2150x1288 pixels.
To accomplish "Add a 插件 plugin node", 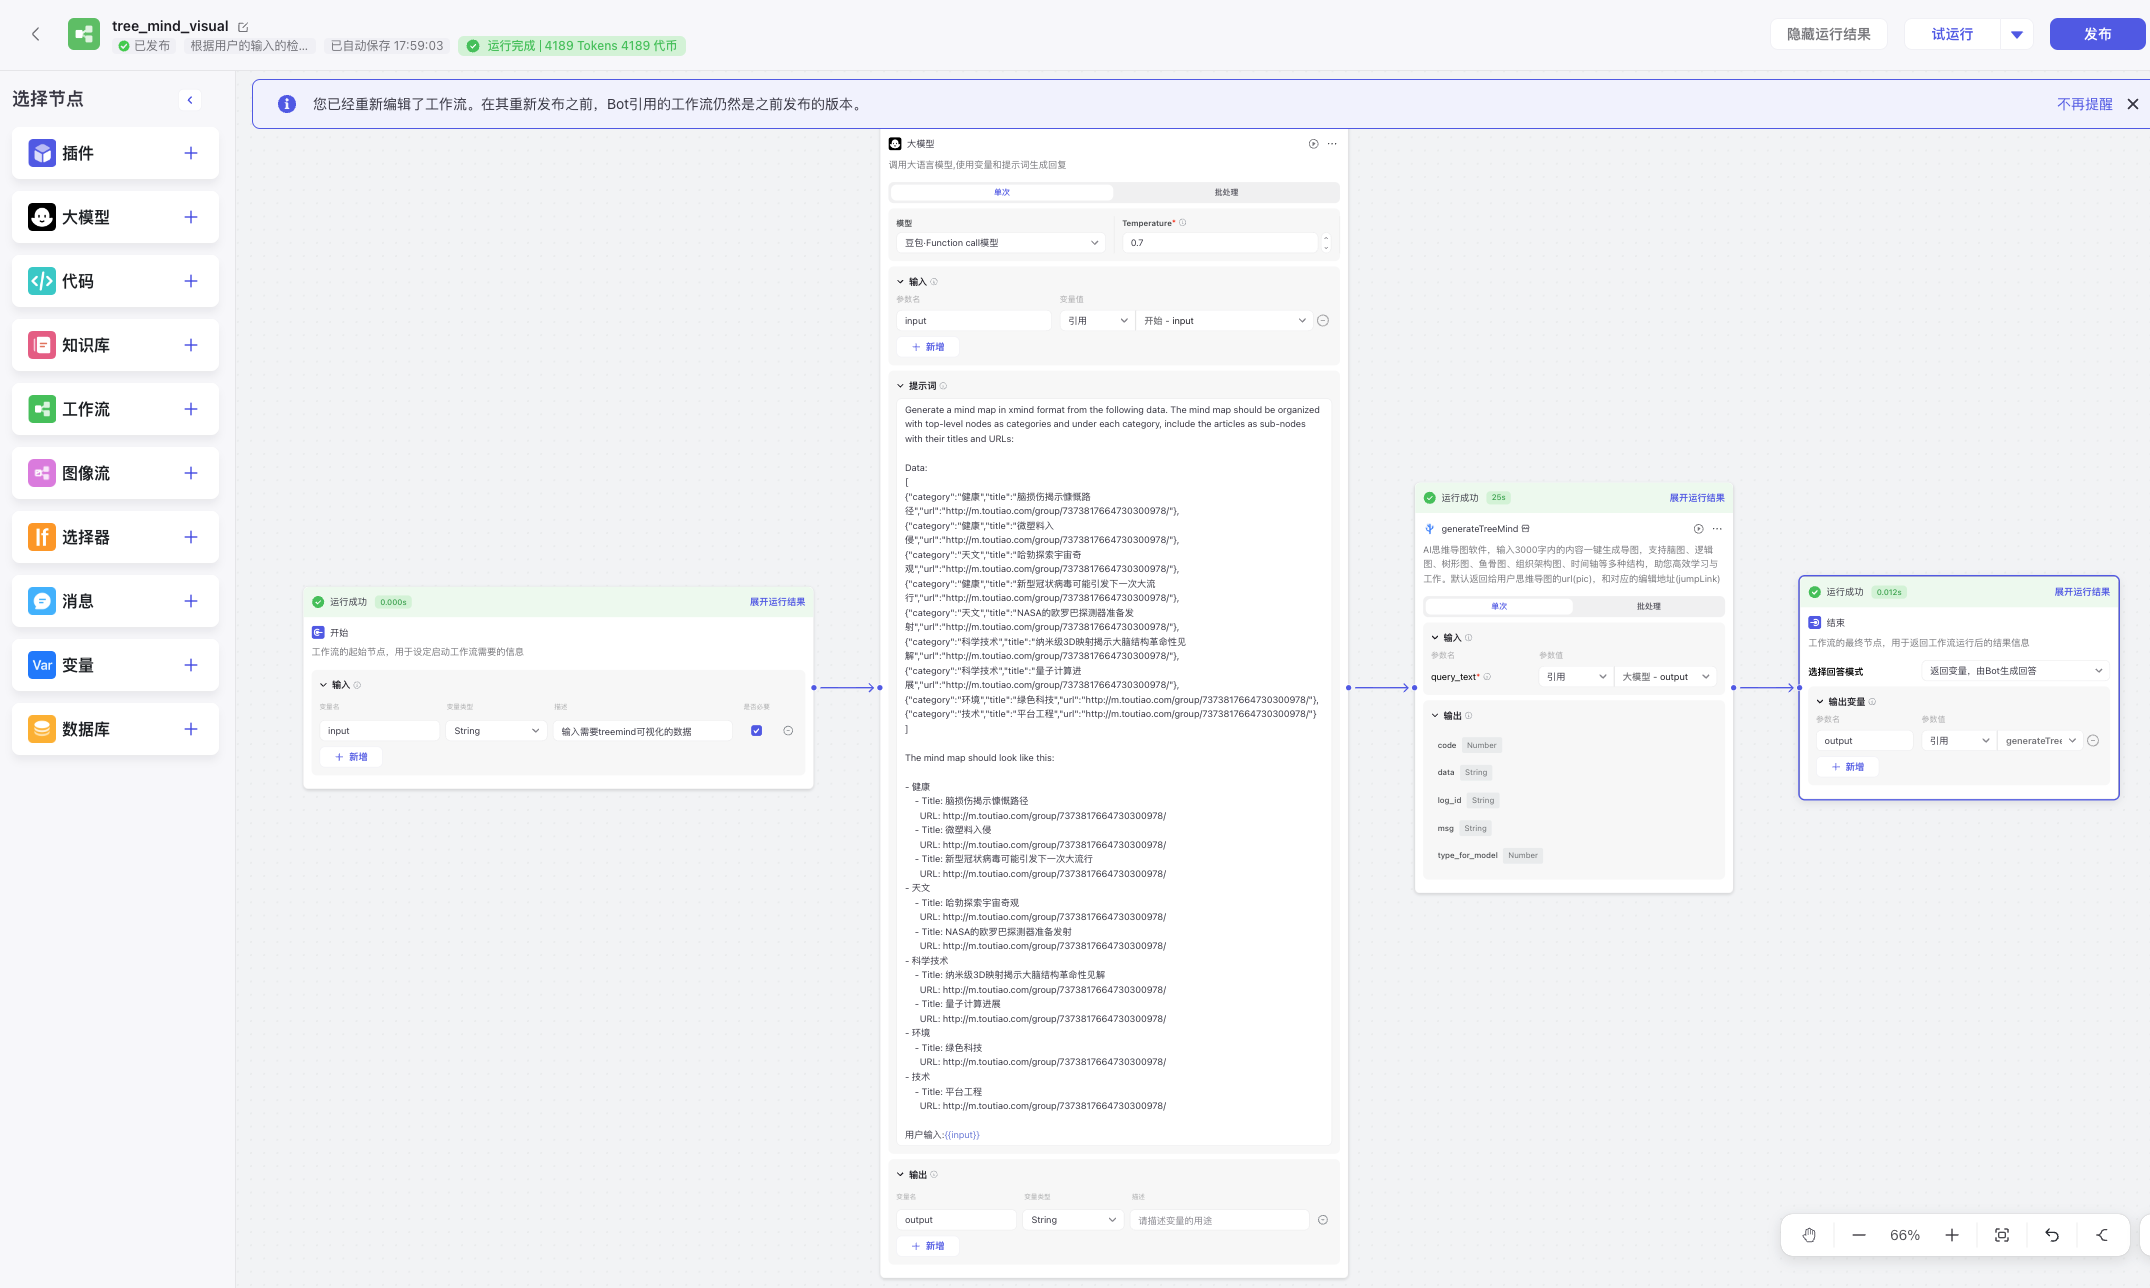I will click(x=191, y=153).
